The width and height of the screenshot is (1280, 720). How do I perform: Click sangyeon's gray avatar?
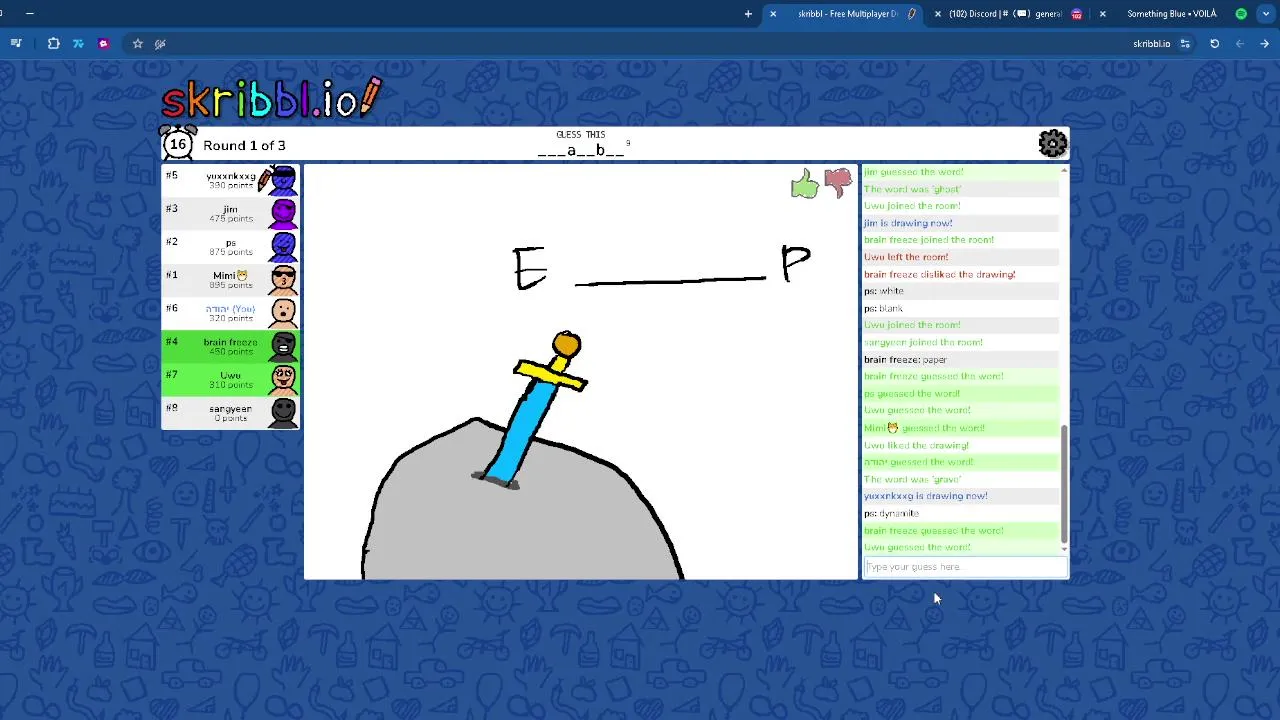point(283,412)
